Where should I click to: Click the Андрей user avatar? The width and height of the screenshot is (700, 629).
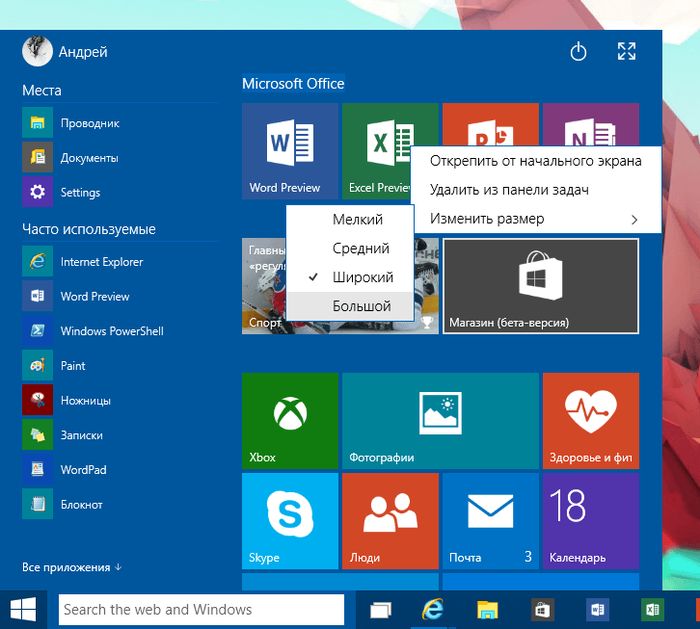tap(37, 51)
